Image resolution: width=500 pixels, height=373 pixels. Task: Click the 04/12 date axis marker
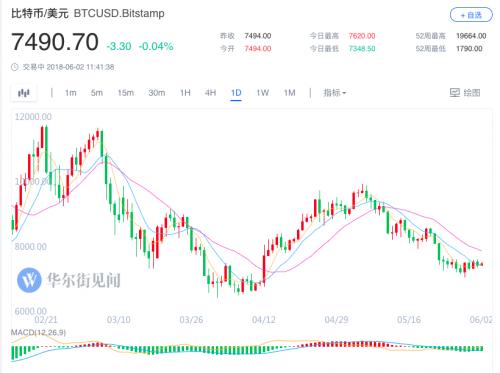(x=264, y=320)
